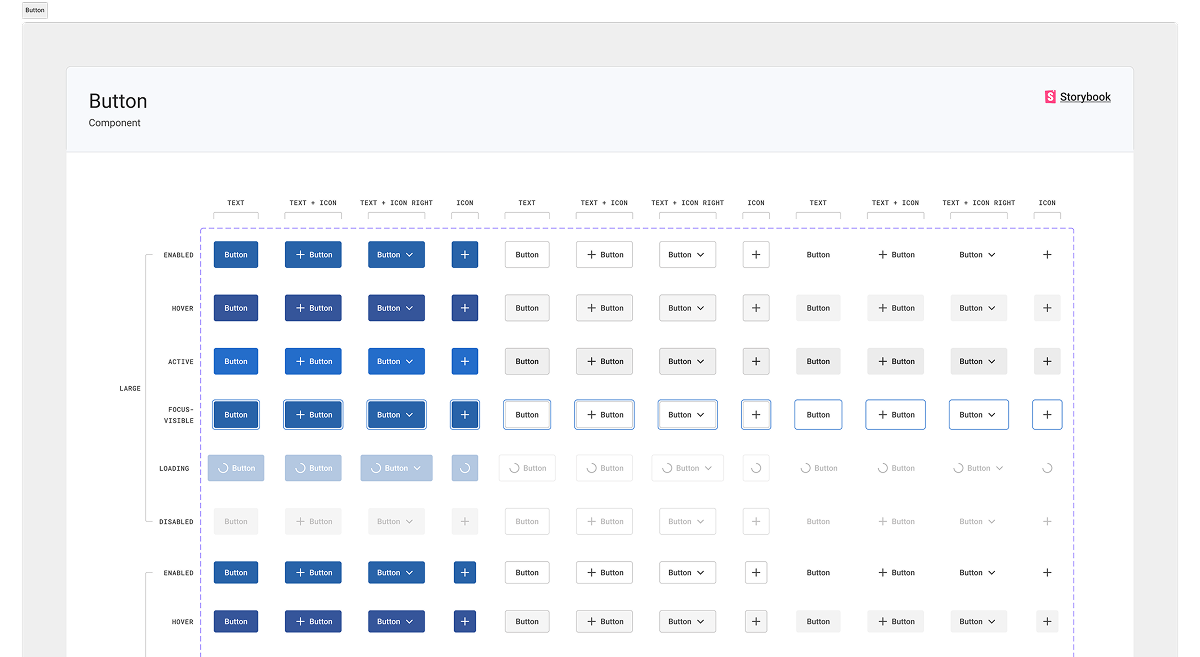Click gray filled text-only Button in Disabled row

tap(236, 521)
